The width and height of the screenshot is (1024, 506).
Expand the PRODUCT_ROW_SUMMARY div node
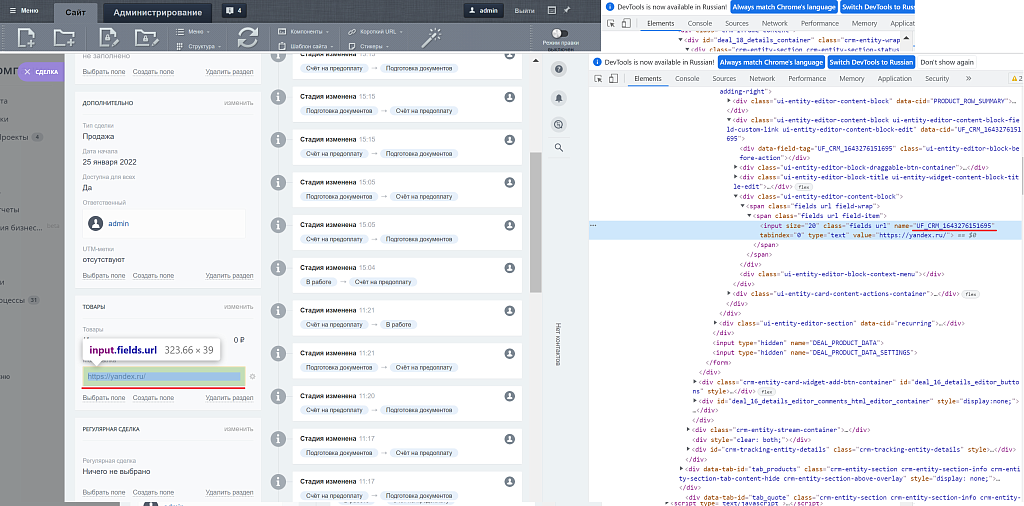tap(729, 100)
